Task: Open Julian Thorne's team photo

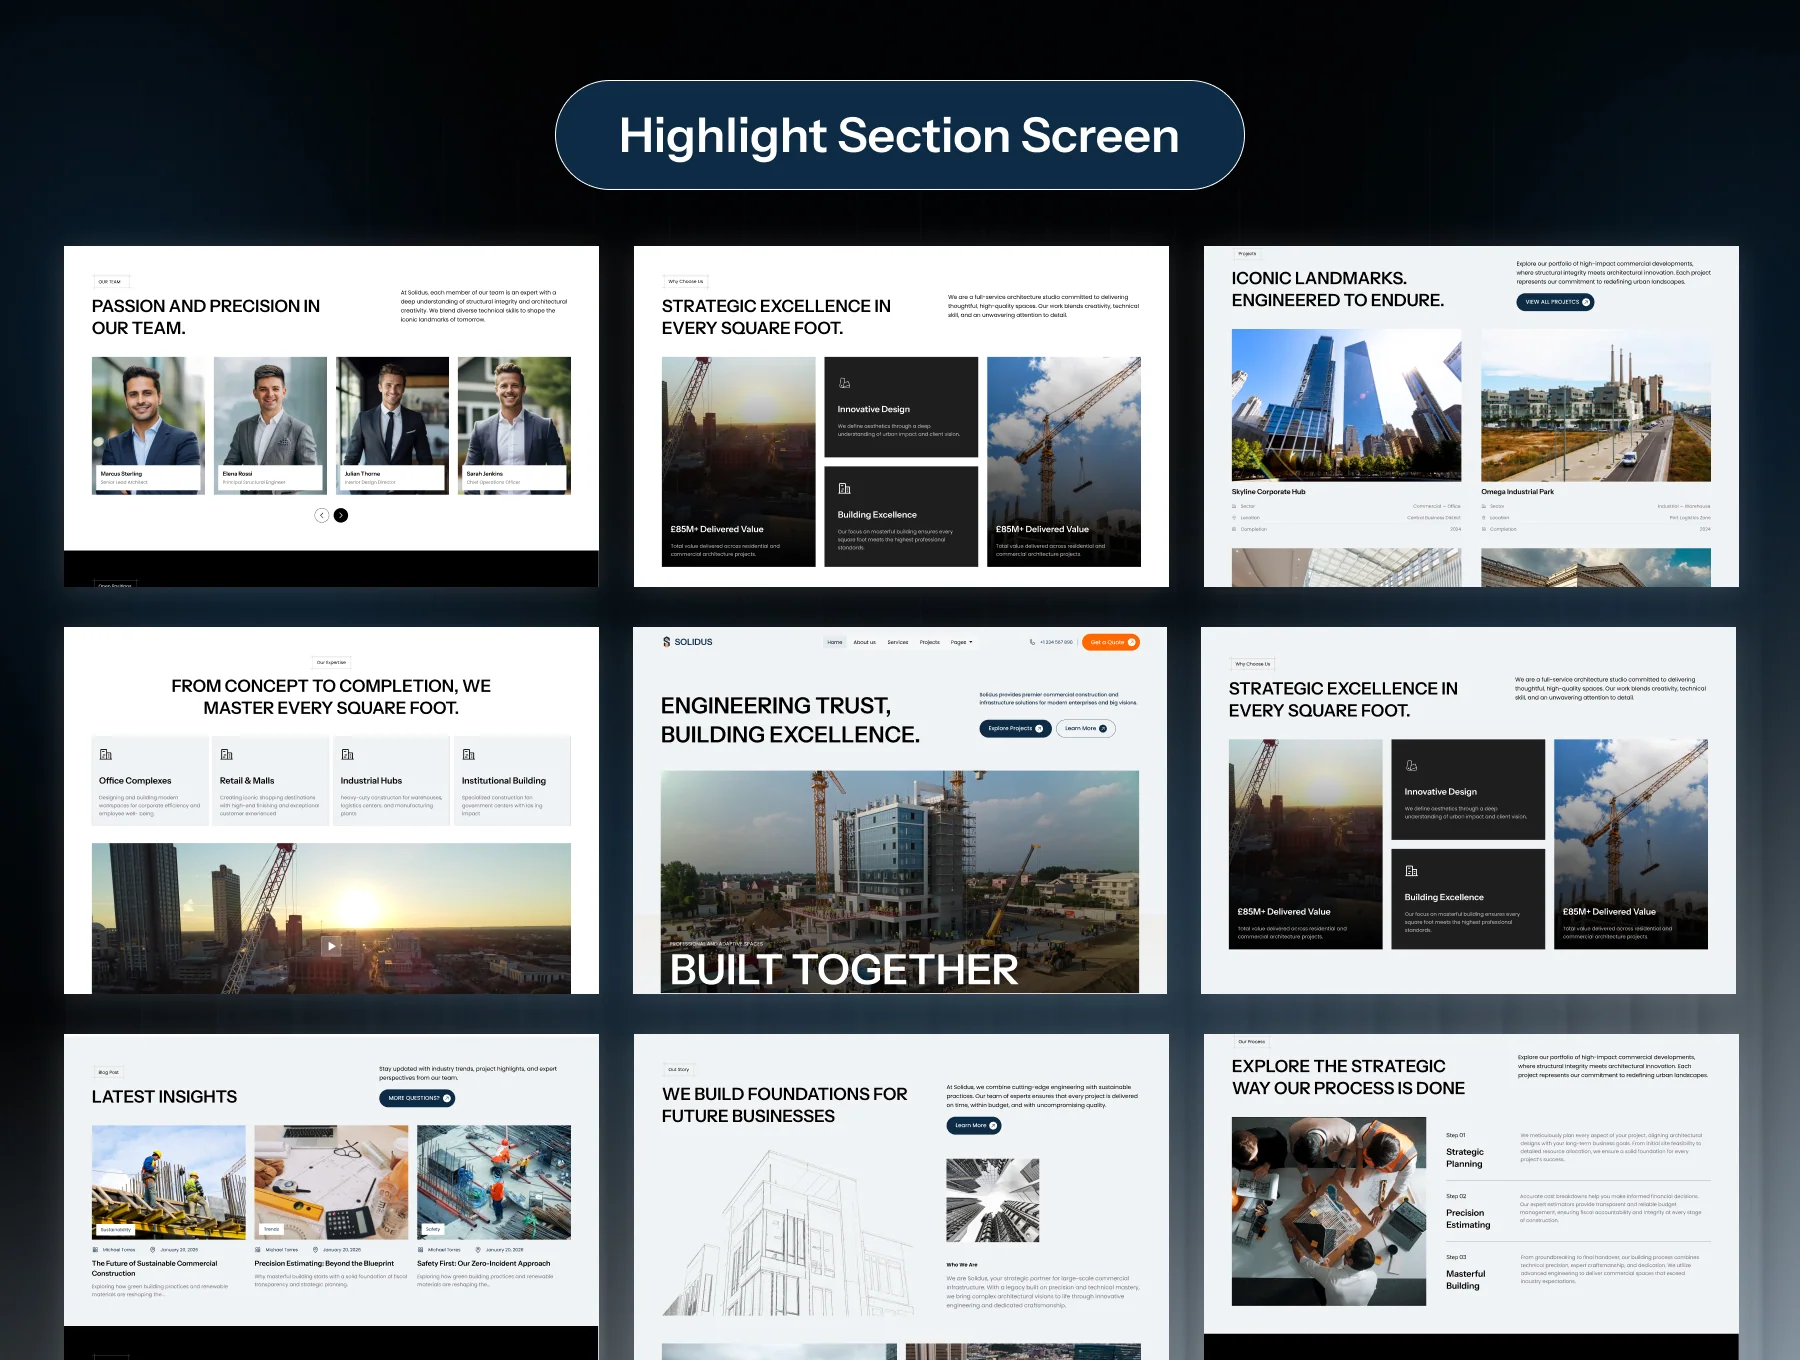Action: pos(392,425)
